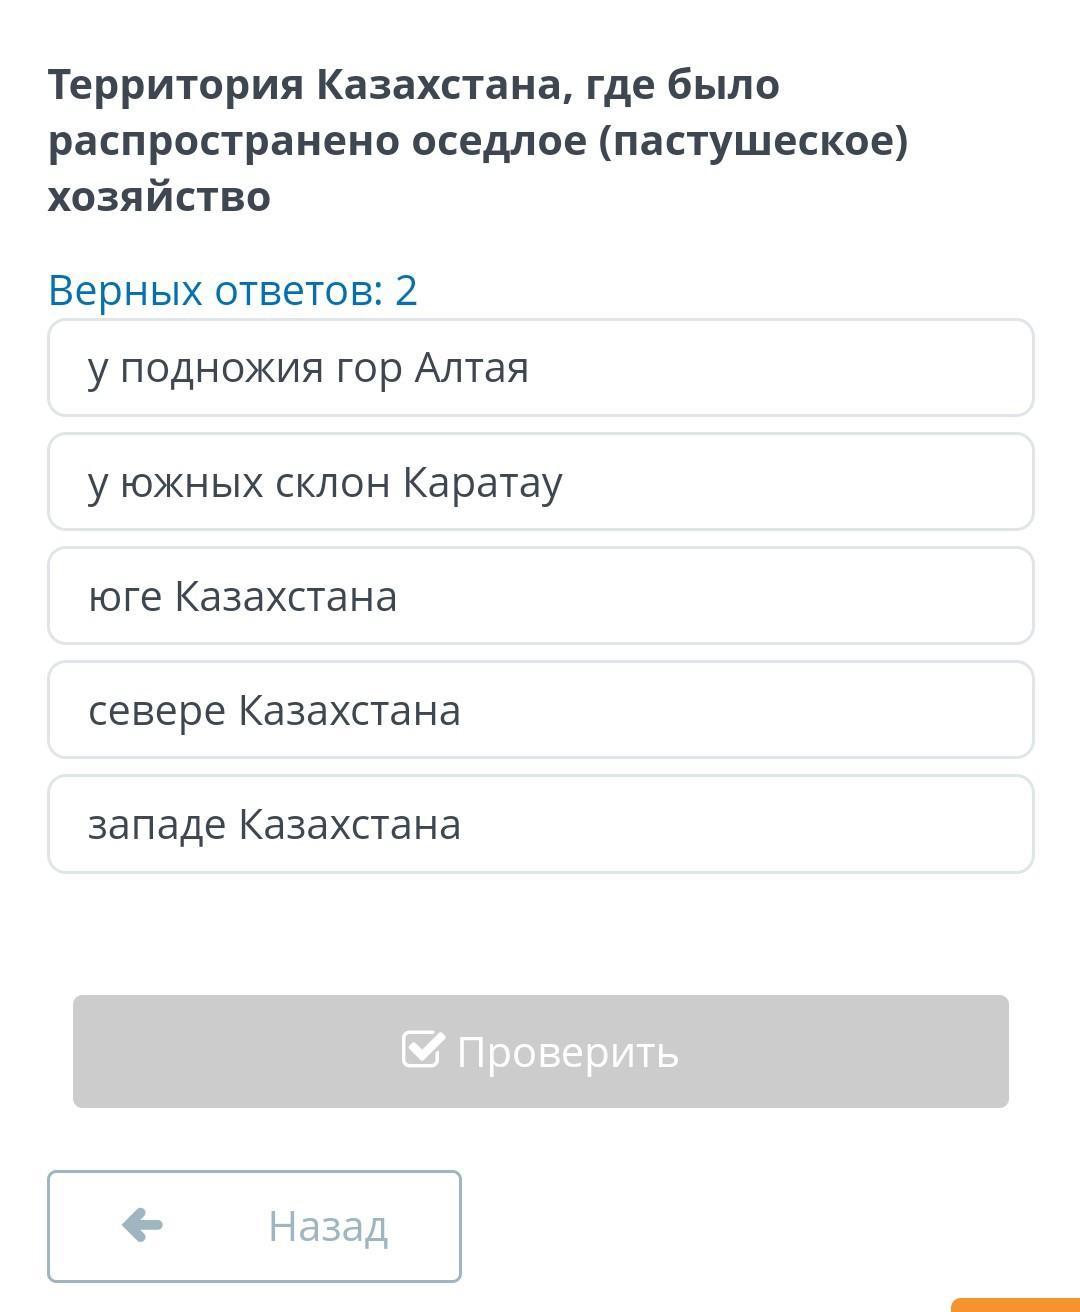Tick the "западе Казахстана" option

(x=540, y=824)
